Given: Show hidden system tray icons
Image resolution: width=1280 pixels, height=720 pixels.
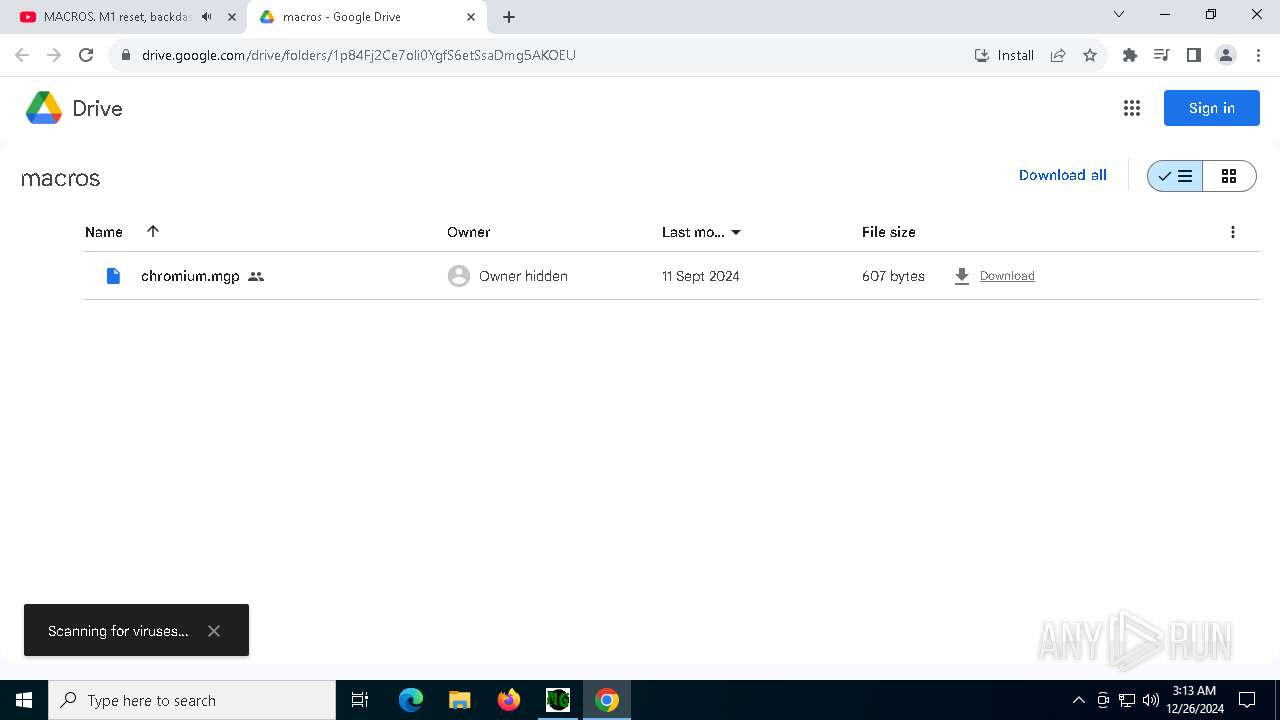Looking at the screenshot, I should point(1078,700).
